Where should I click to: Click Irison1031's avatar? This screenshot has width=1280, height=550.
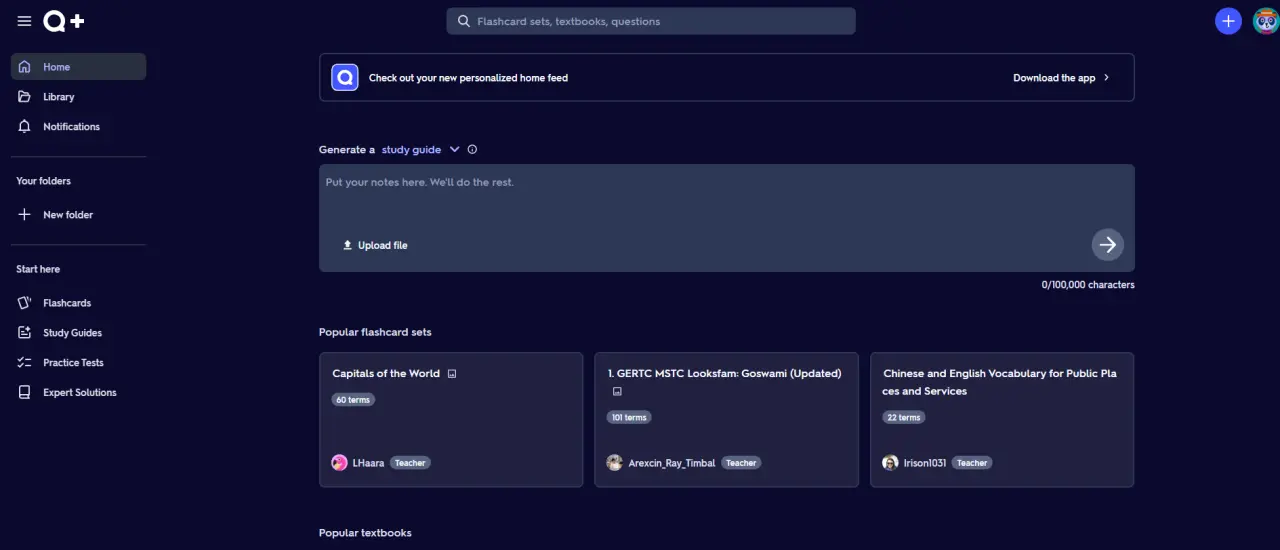890,463
